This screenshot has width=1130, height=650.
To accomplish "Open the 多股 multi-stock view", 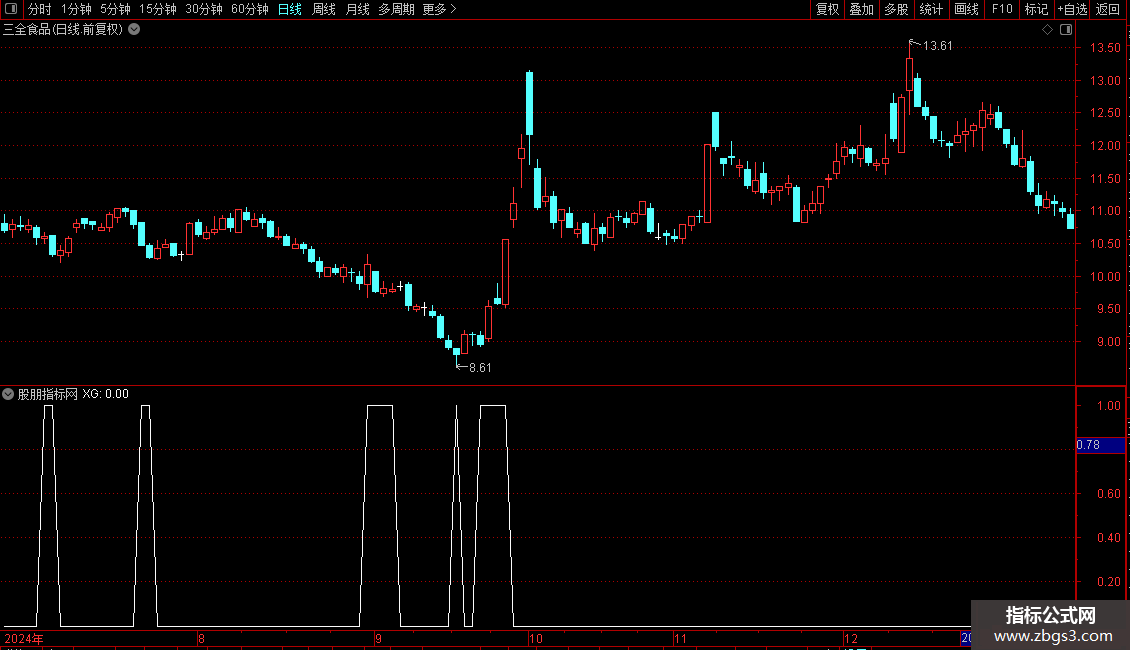I will coord(896,9).
